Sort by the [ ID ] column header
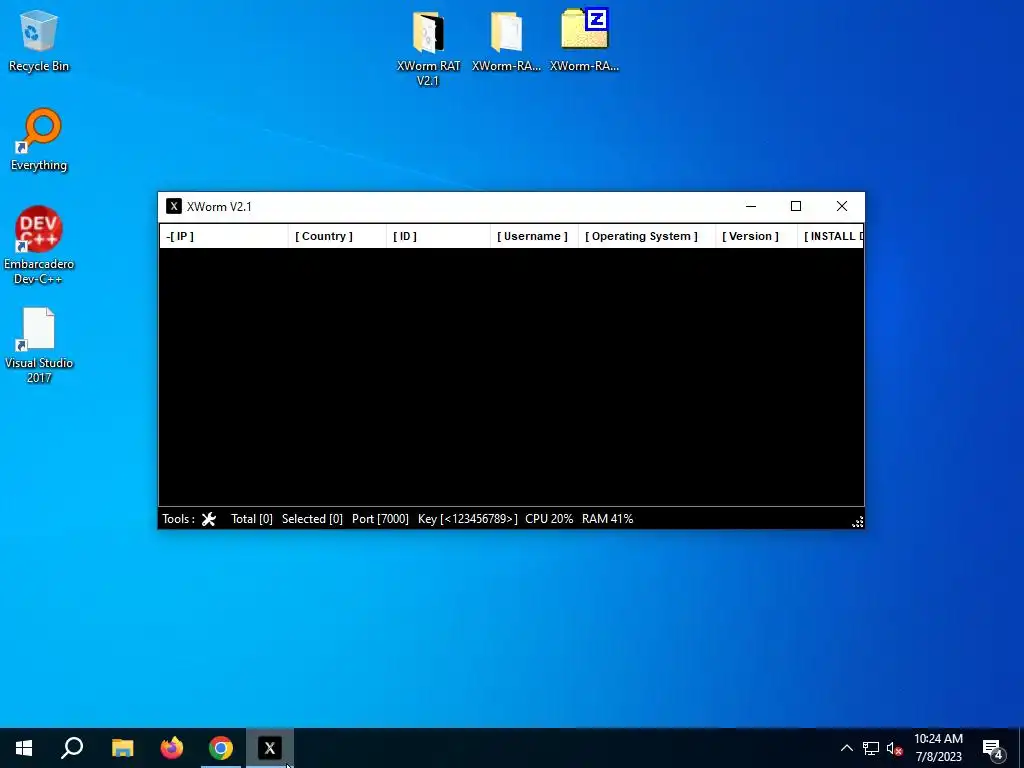 tap(438, 236)
